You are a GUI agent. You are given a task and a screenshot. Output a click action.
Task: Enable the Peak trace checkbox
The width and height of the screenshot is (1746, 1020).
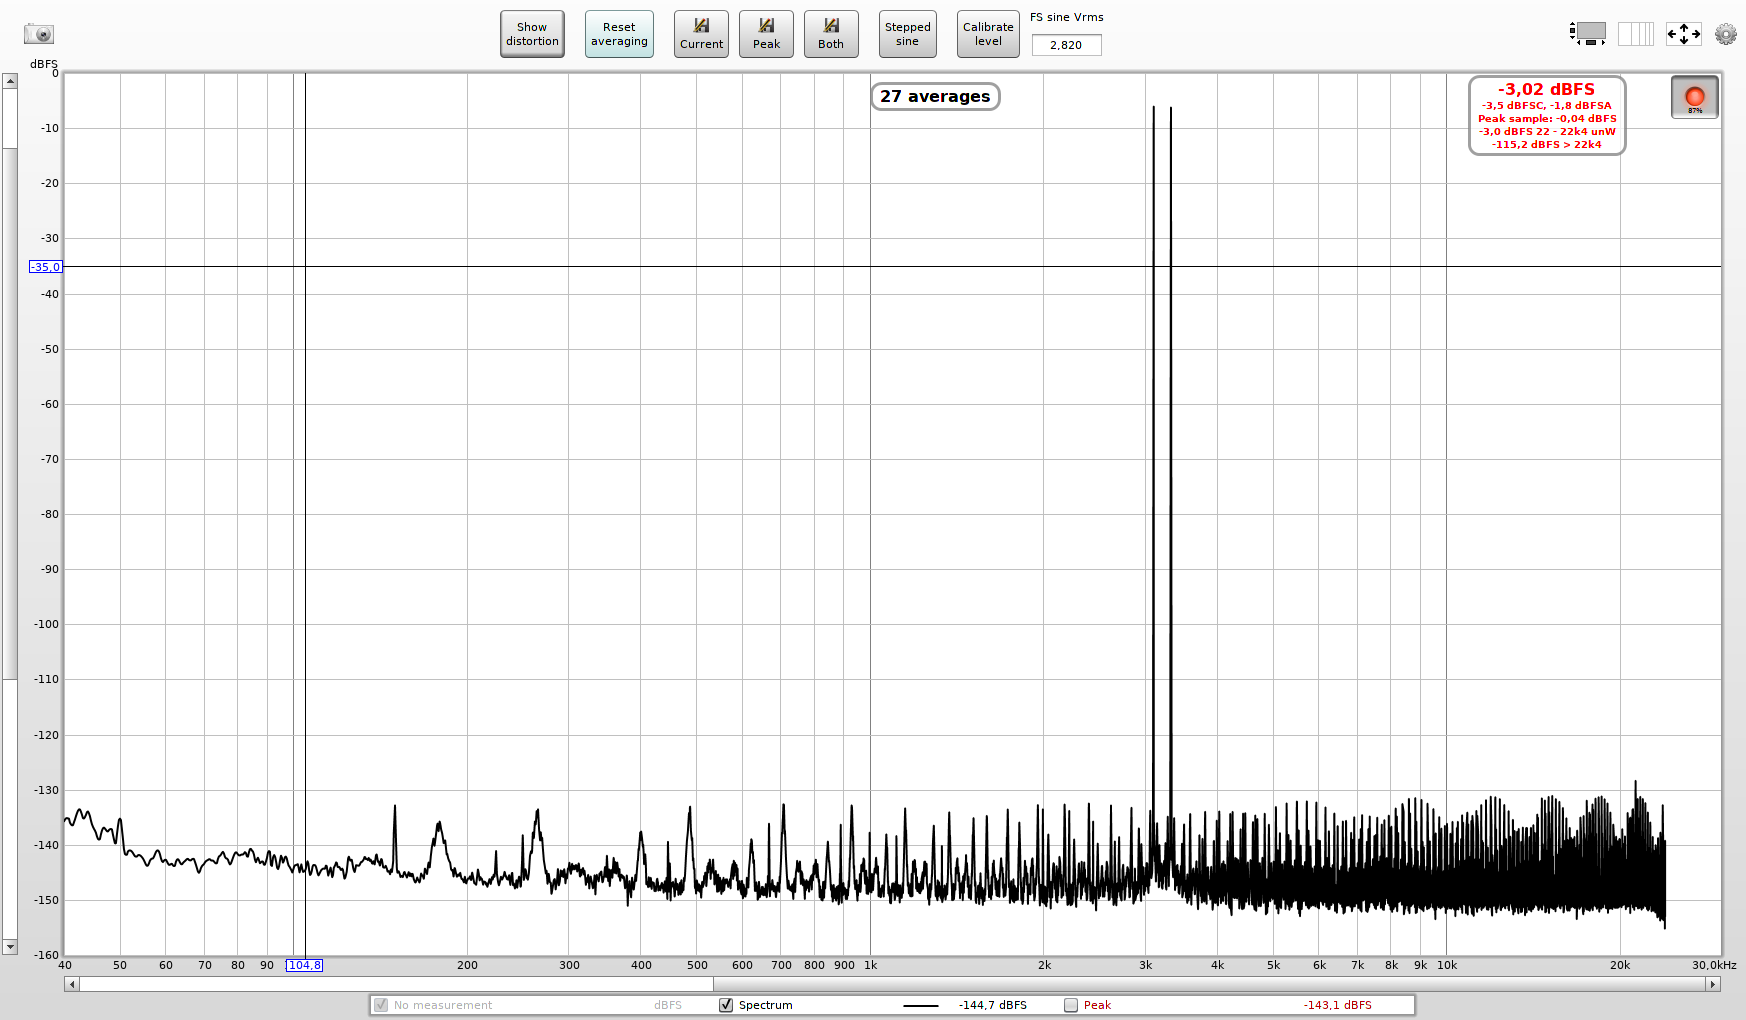pyautogui.click(x=1071, y=1005)
